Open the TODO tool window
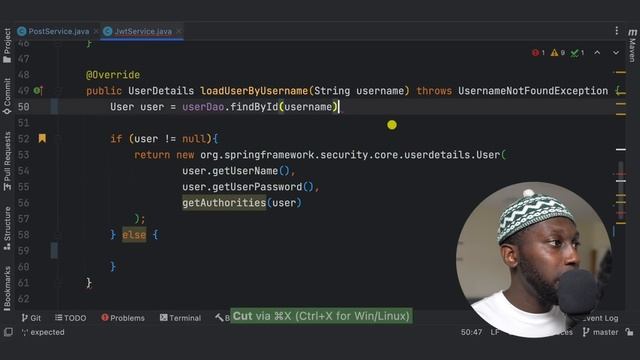Screen dimensions: 640x360 (71, 318)
